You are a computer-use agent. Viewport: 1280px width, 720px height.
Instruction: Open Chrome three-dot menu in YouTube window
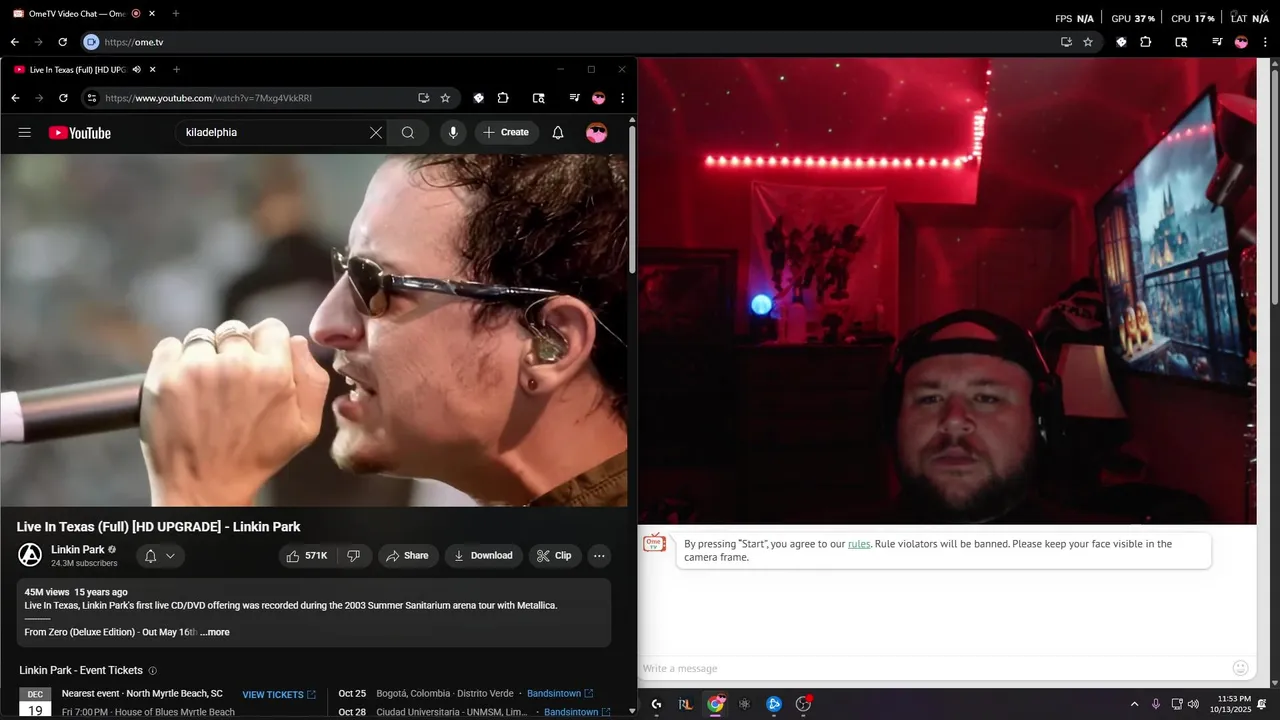(x=622, y=98)
